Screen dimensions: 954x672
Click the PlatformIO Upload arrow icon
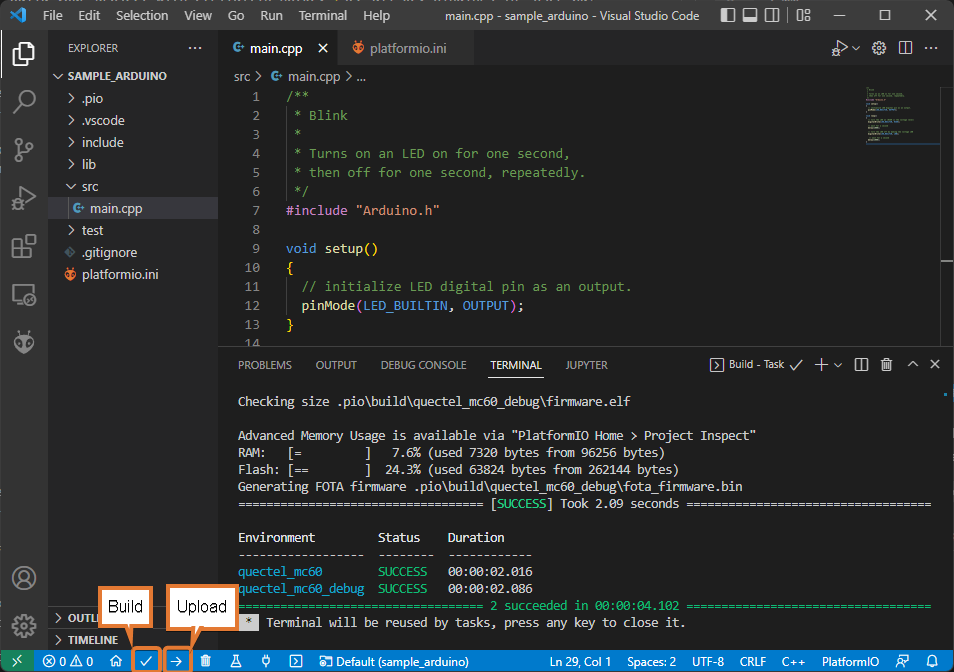pyautogui.click(x=176, y=661)
